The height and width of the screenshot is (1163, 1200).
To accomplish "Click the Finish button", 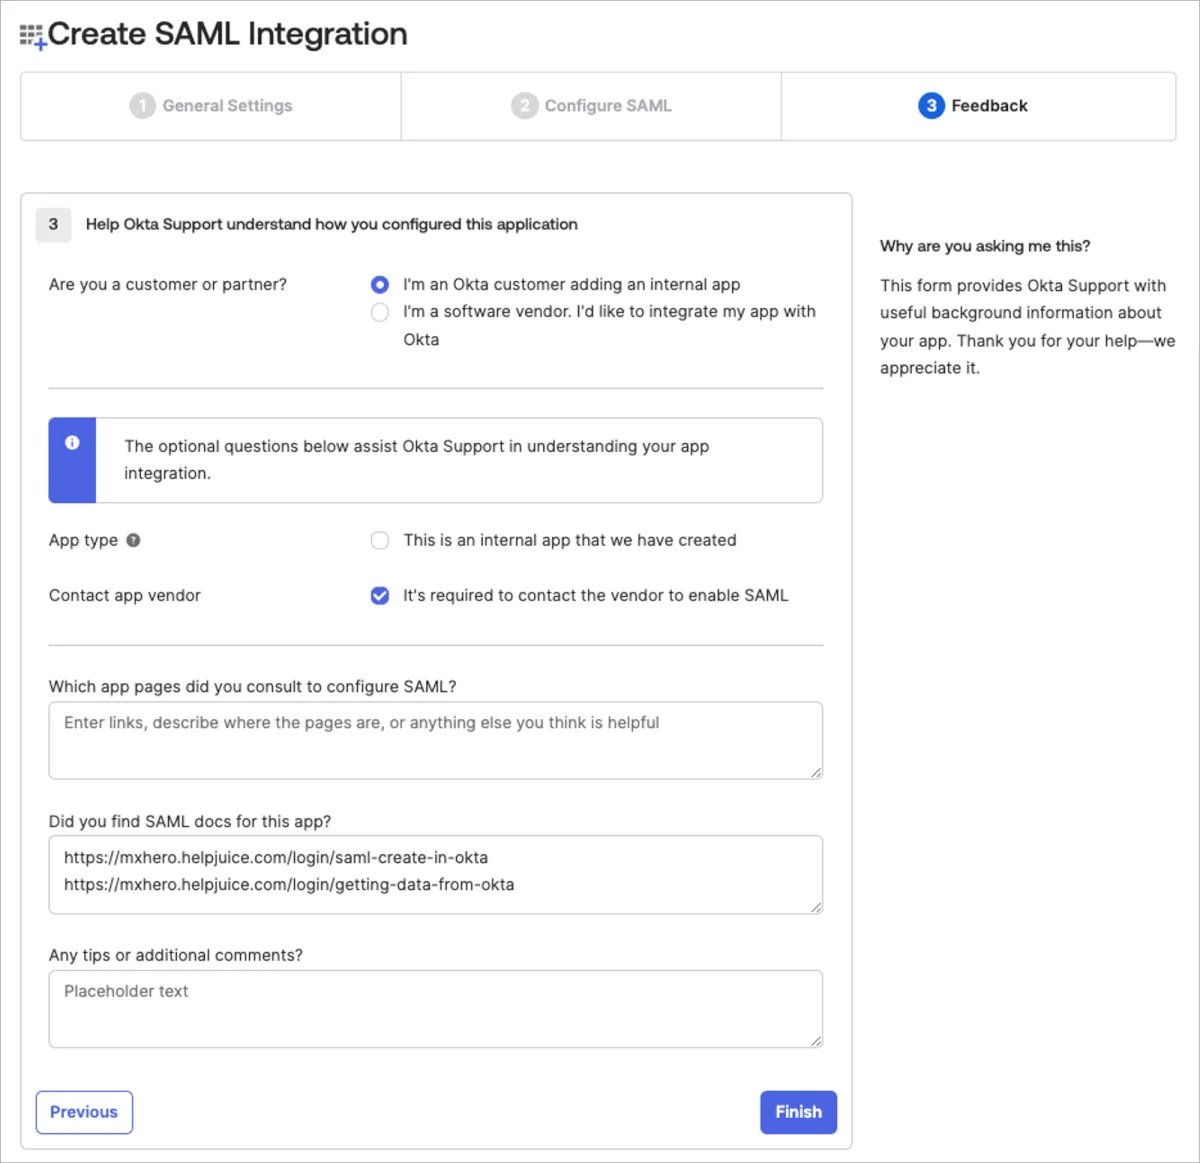I will click(798, 1112).
